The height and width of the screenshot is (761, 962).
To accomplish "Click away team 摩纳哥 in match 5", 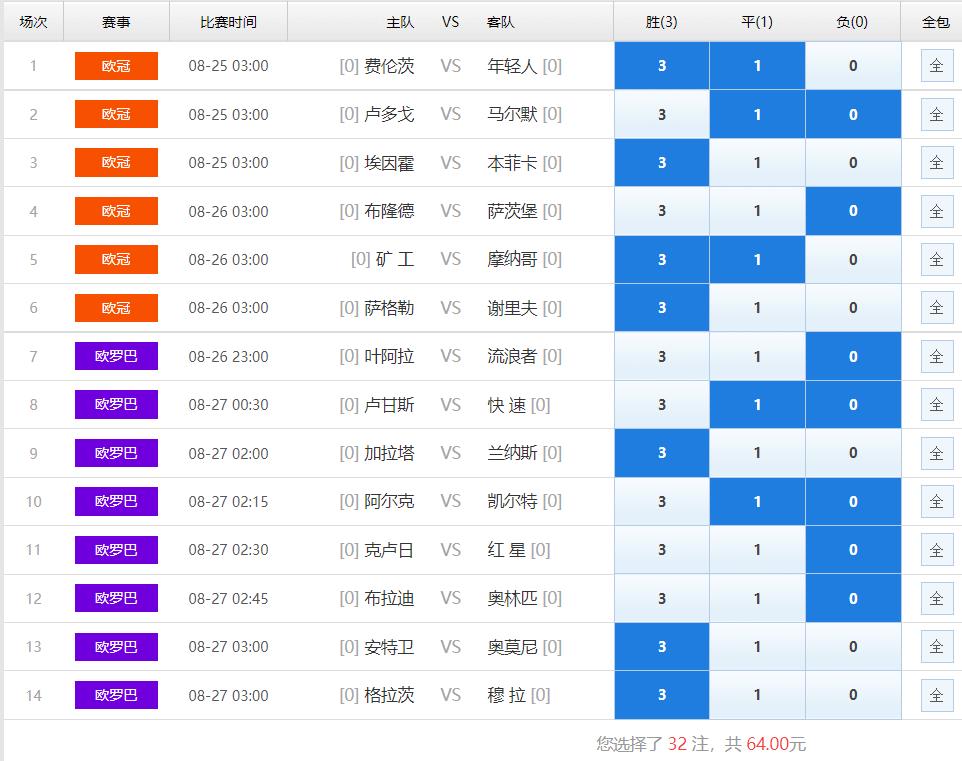I will 512,260.
